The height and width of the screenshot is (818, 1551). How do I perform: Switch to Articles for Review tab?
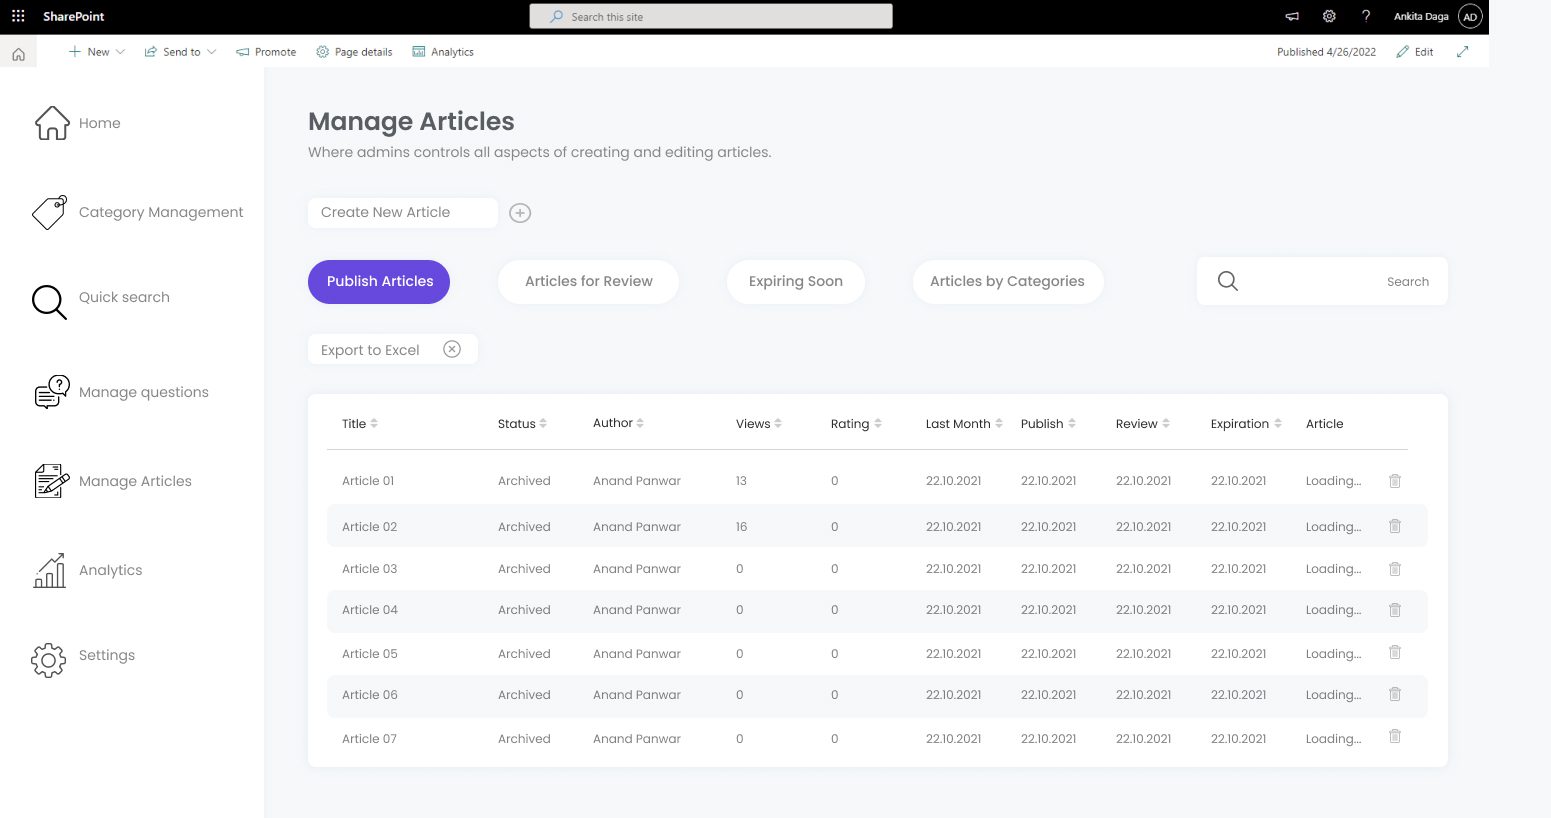[x=588, y=282]
